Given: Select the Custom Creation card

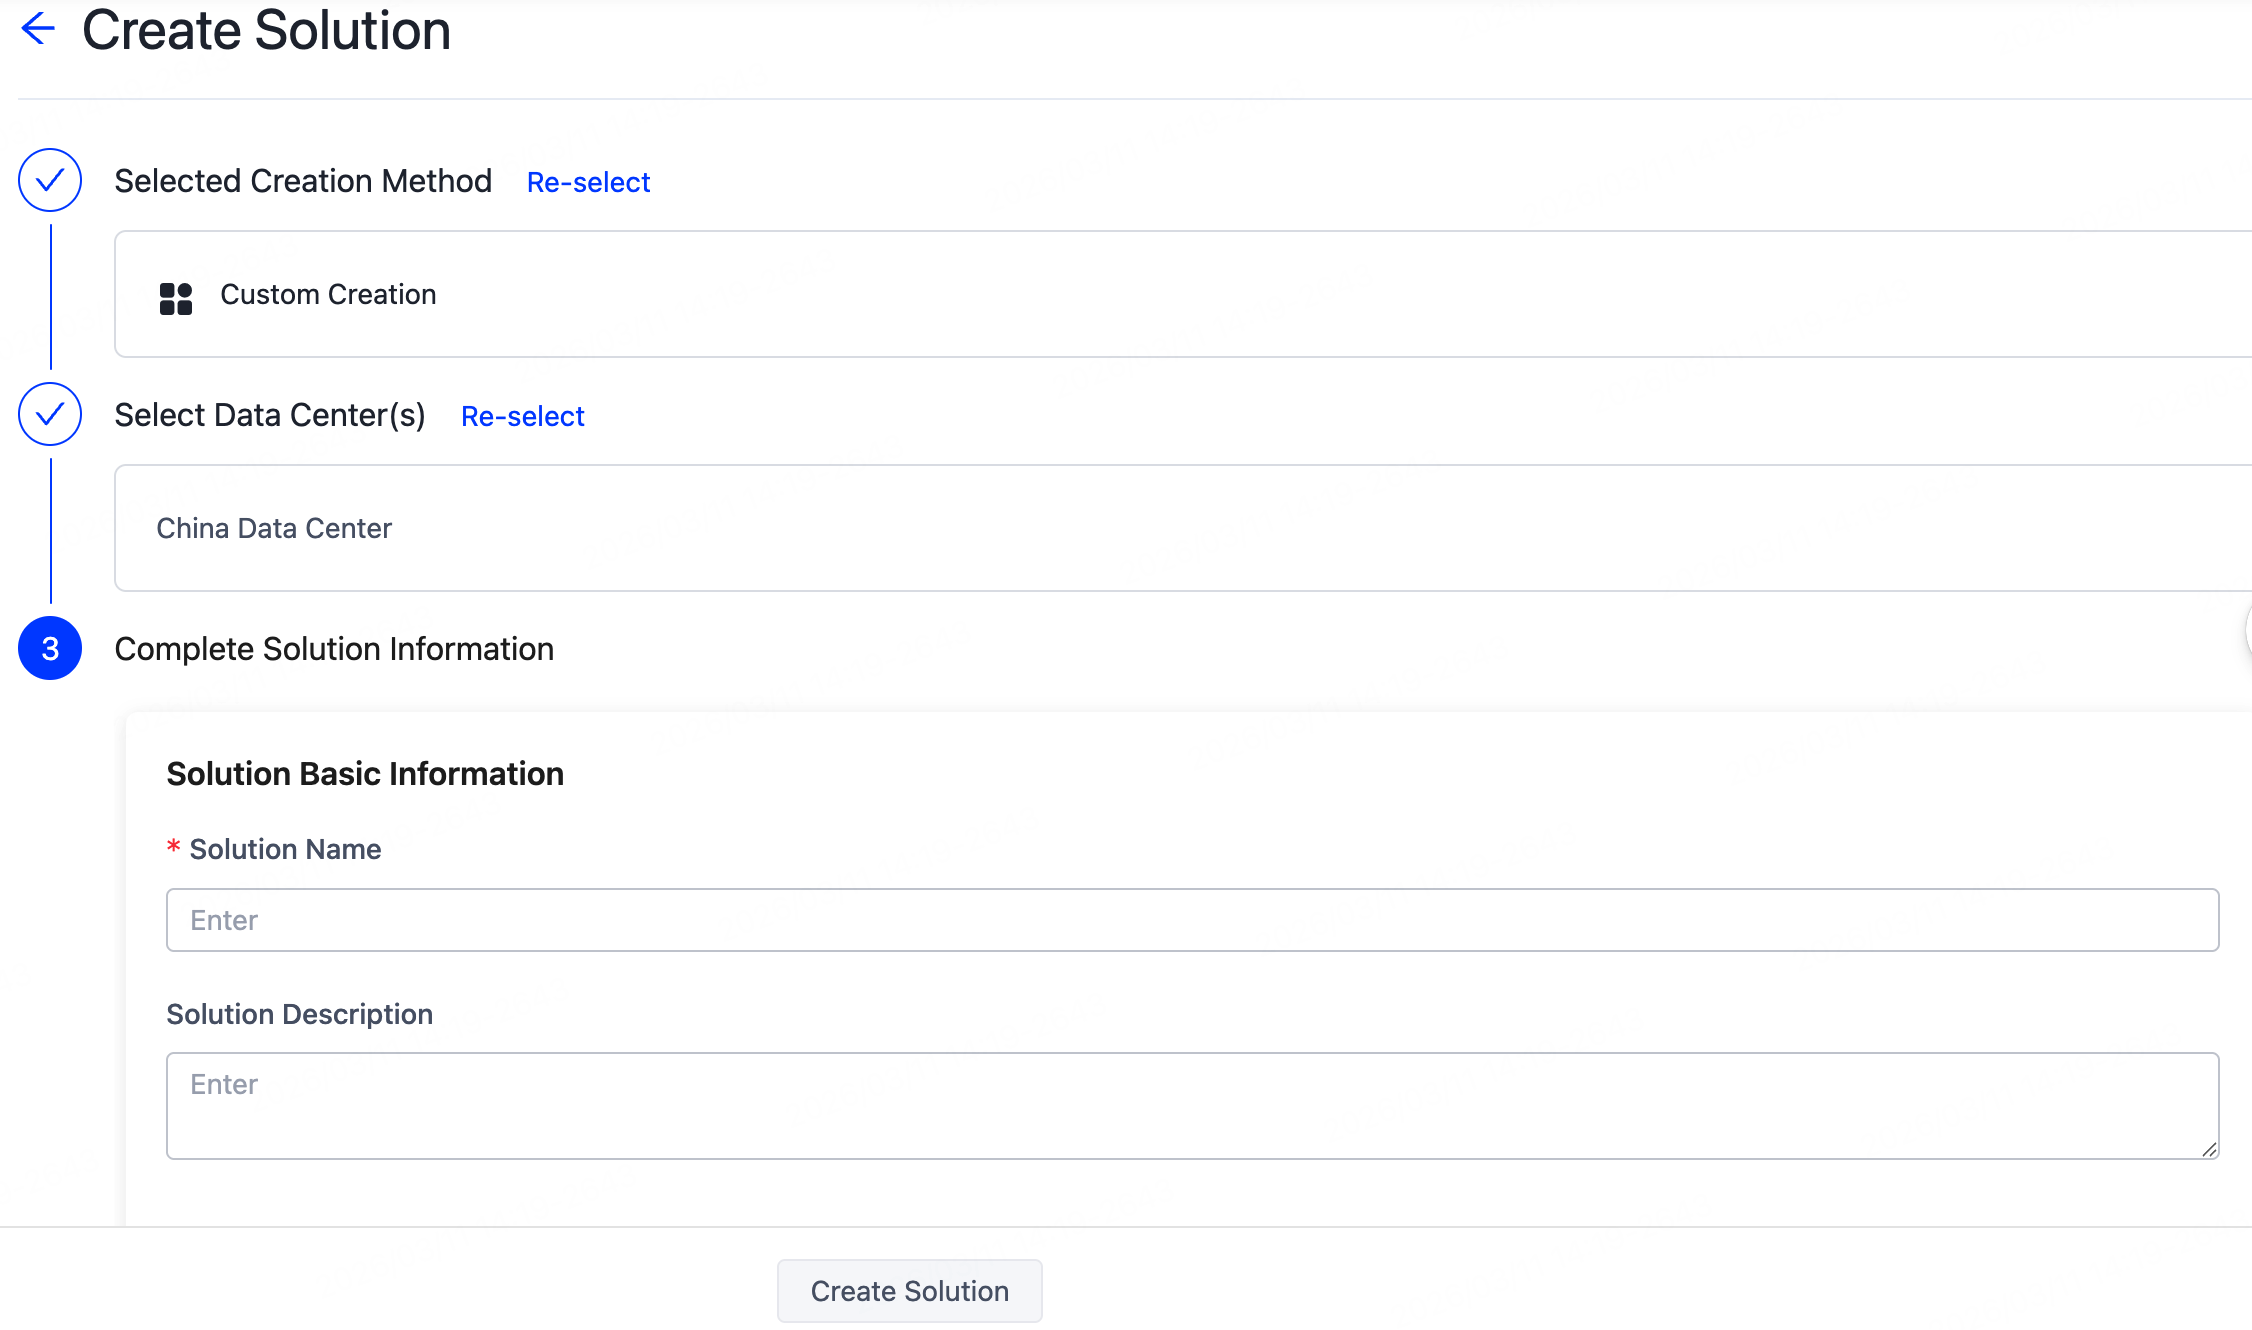Looking at the screenshot, I should (x=1180, y=294).
